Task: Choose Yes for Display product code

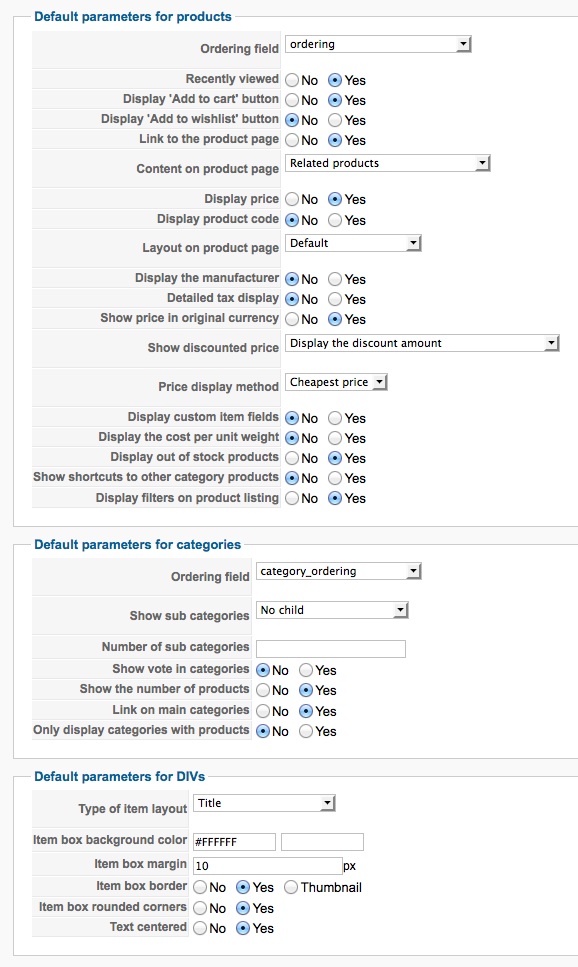Action: pyautogui.click(x=335, y=220)
